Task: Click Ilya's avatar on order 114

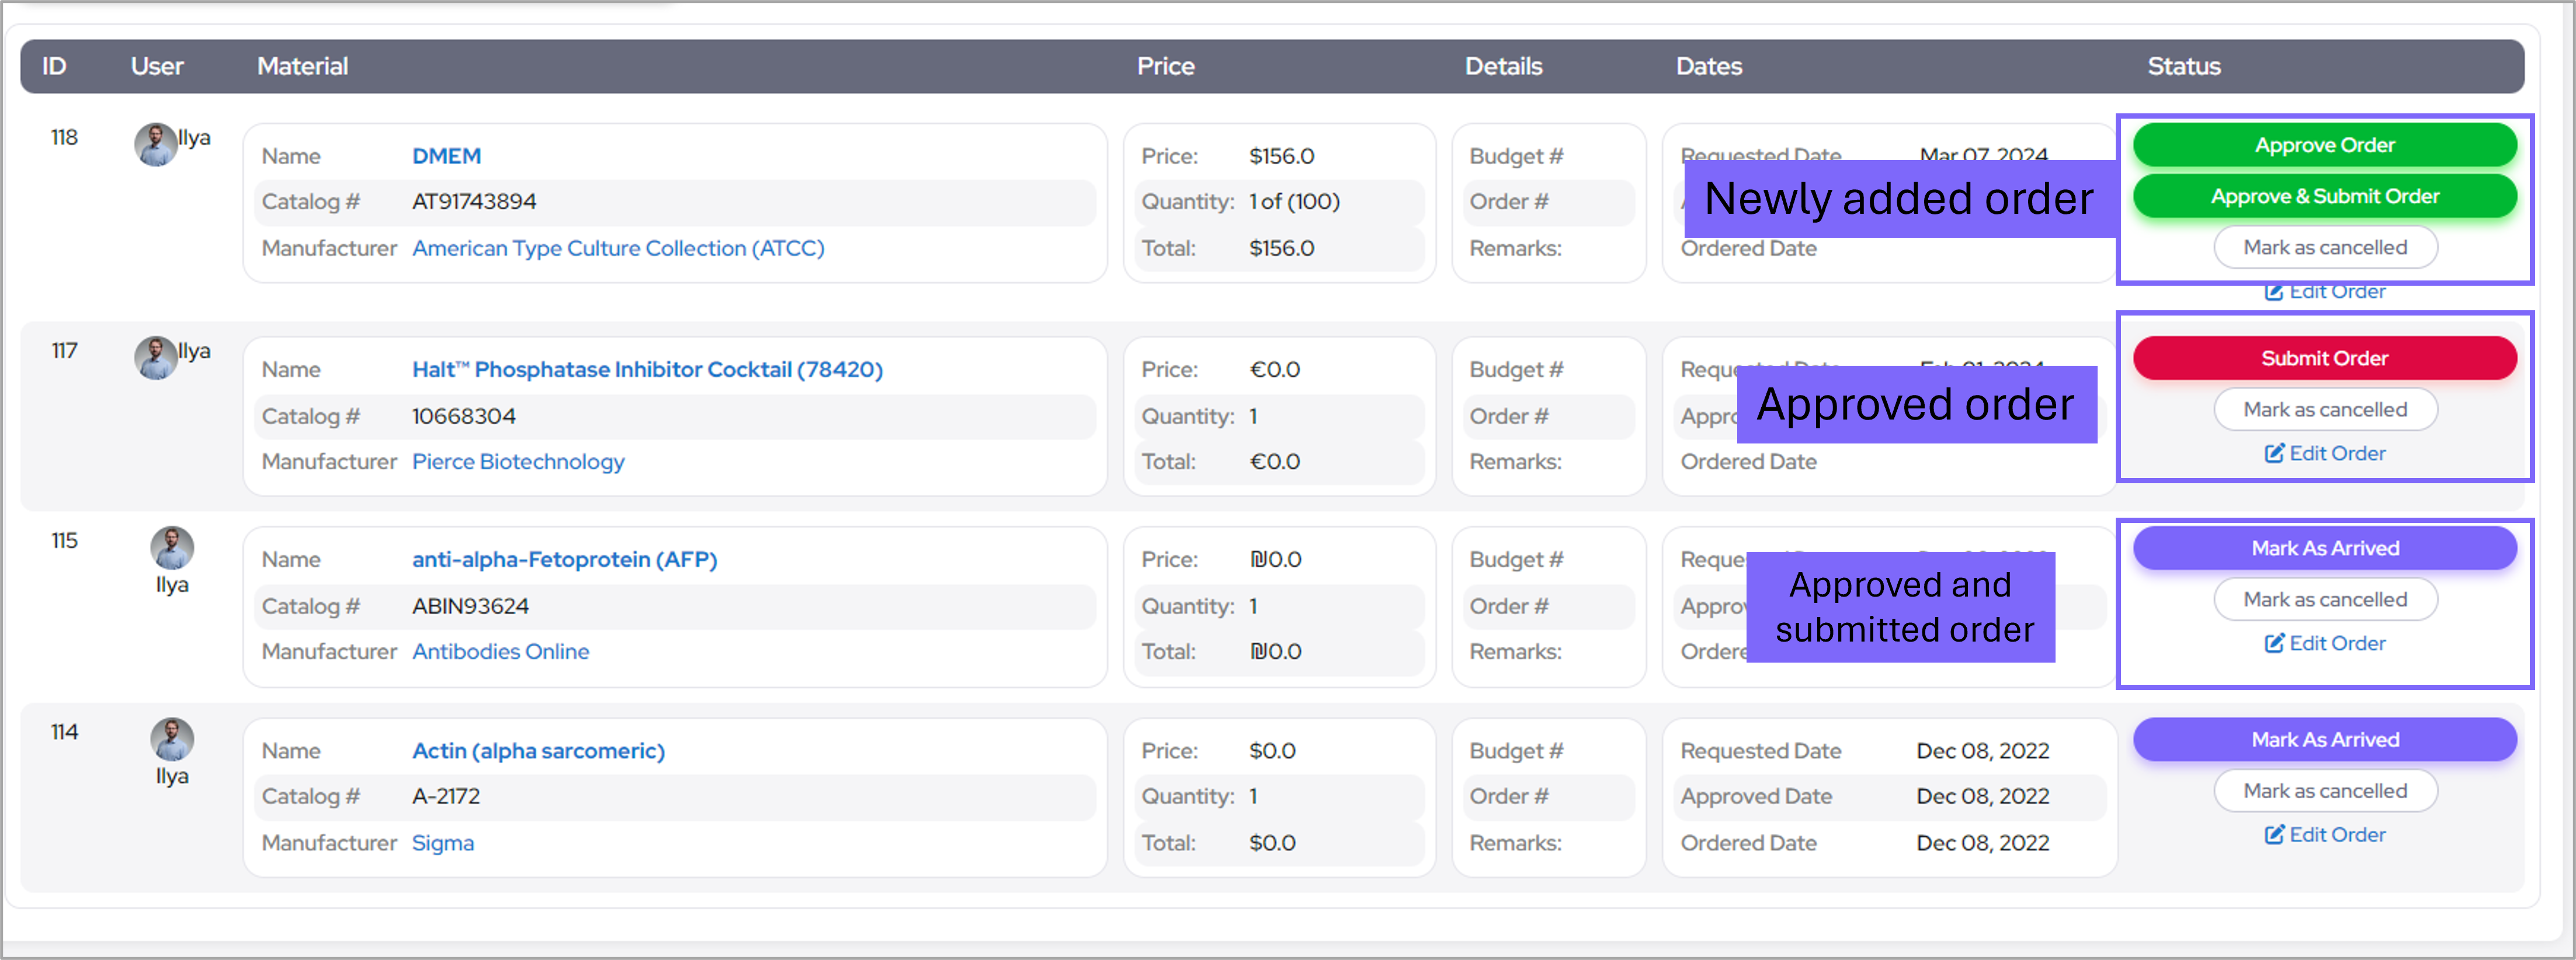Action: pyautogui.click(x=172, y=739)
